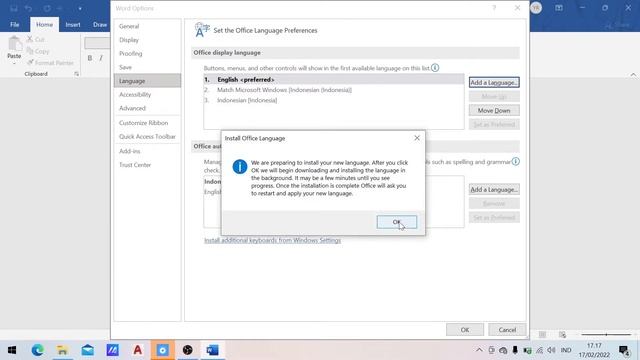Click the Undo arrow in title bar

tap(28, 8)
